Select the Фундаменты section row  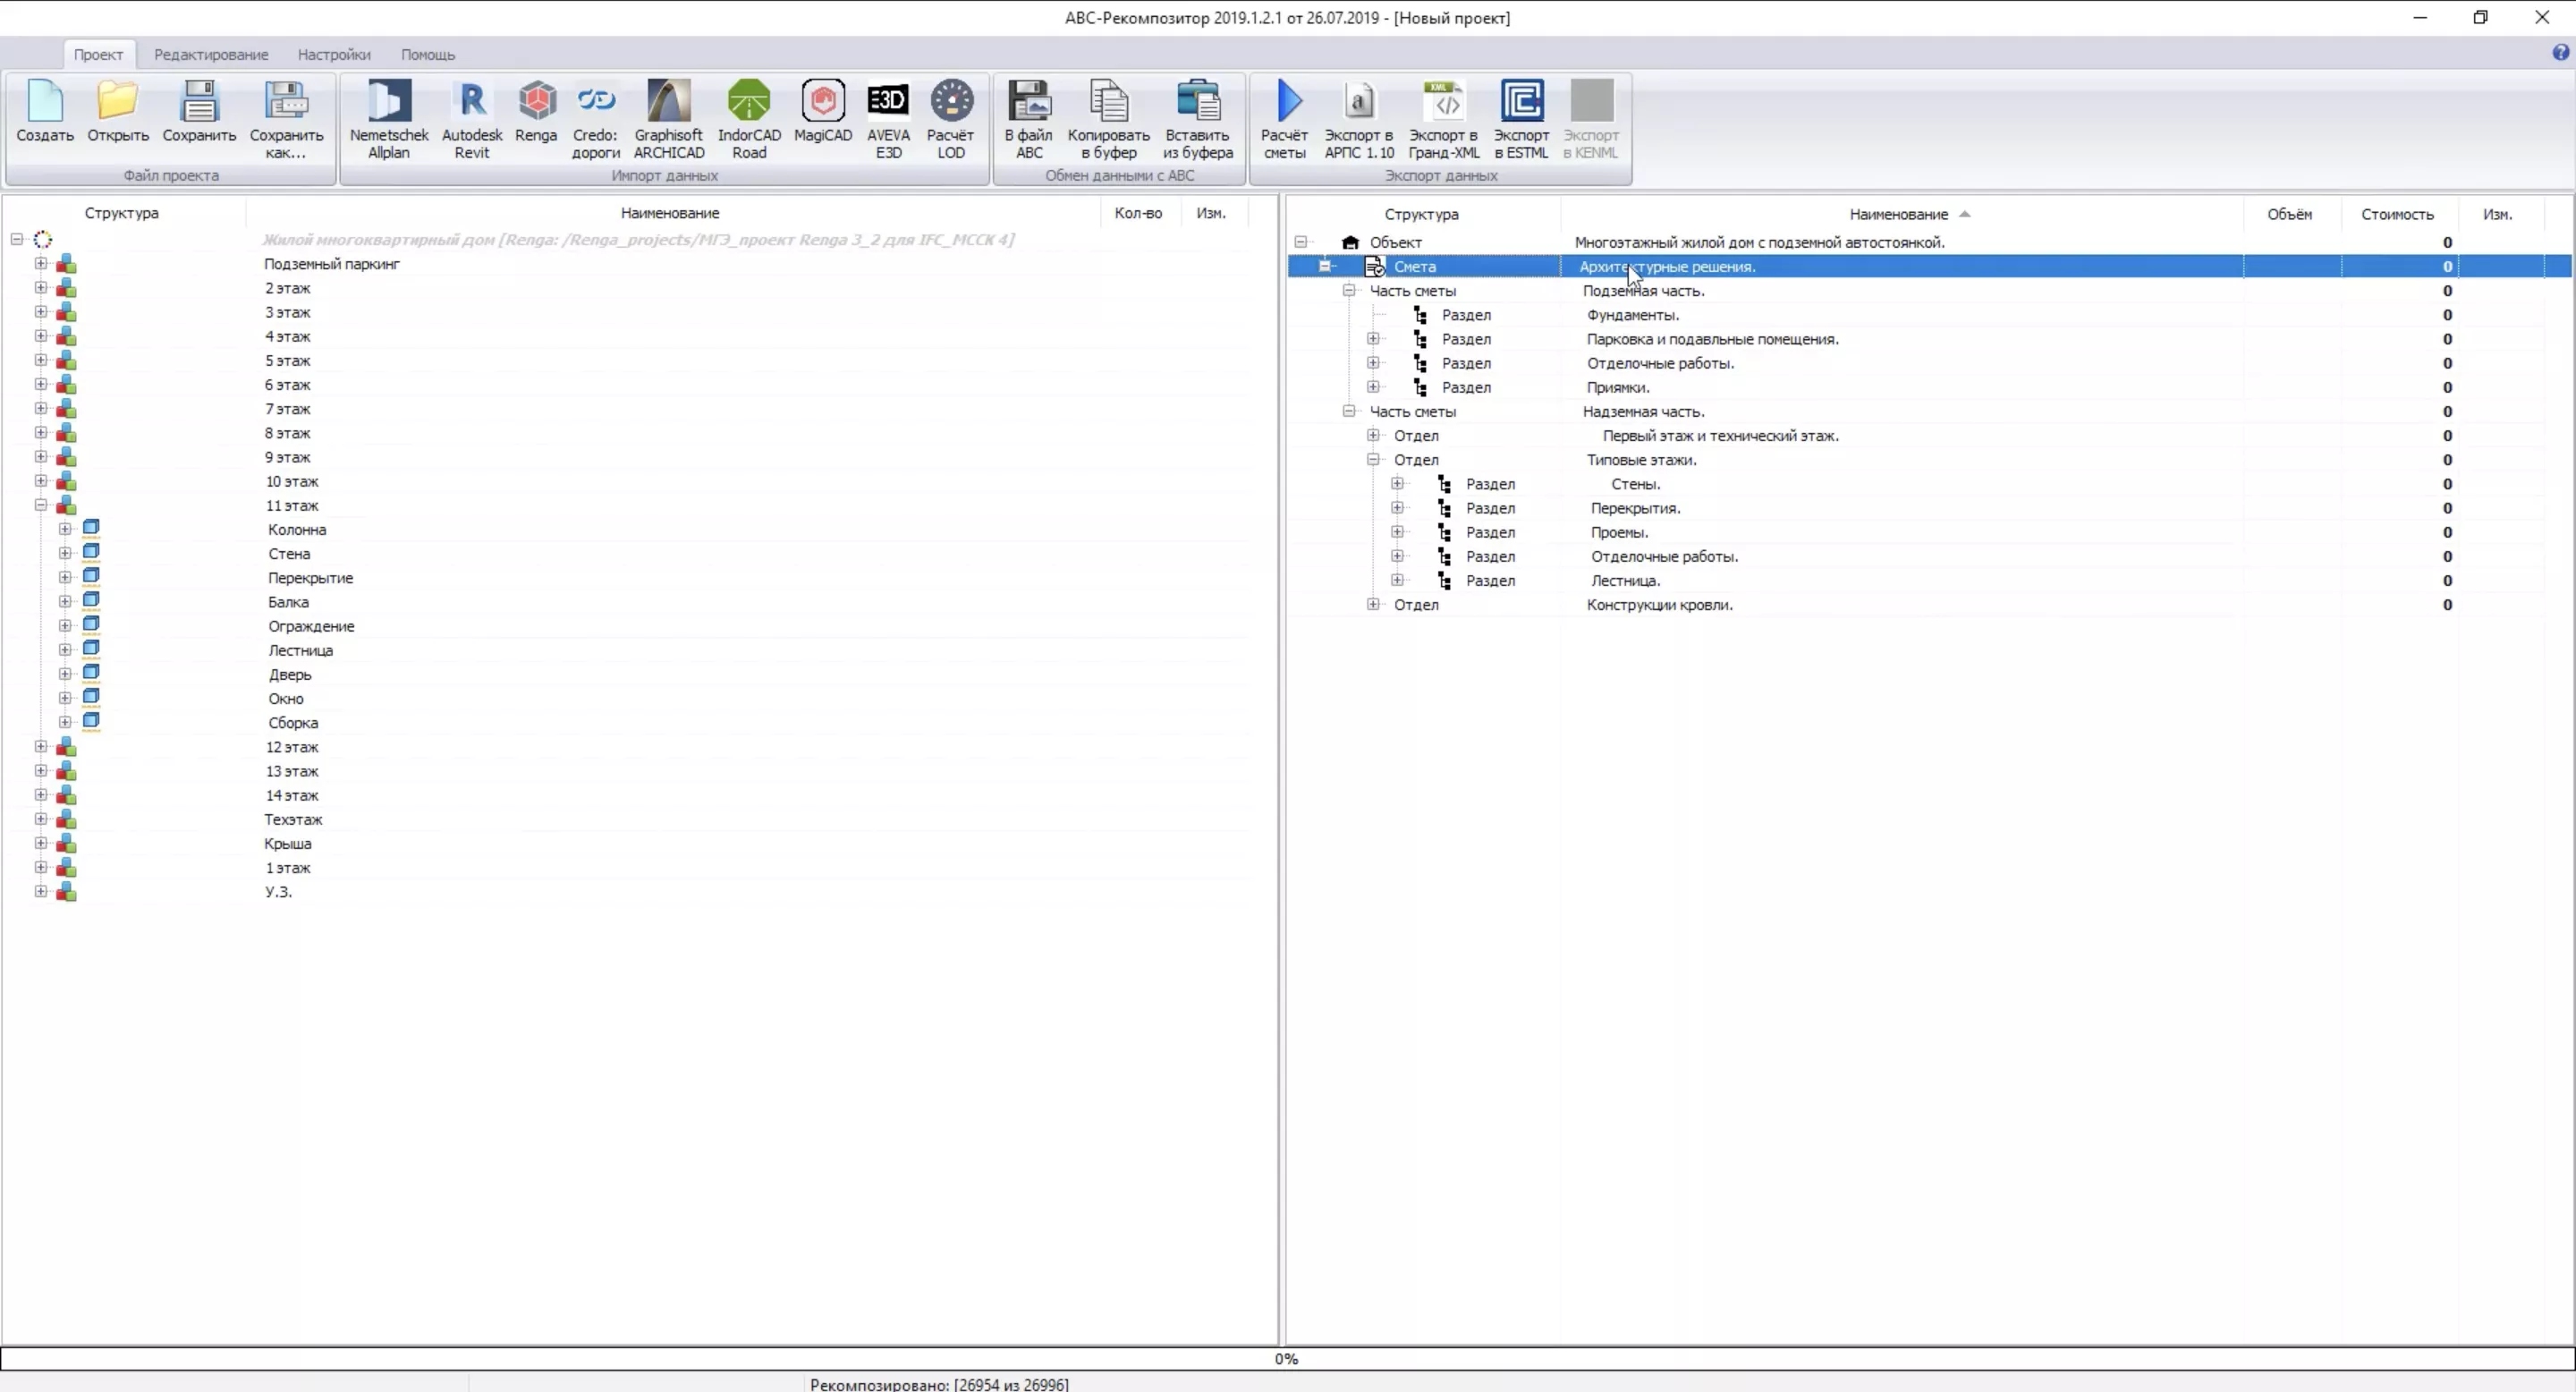pos(1632,315)
